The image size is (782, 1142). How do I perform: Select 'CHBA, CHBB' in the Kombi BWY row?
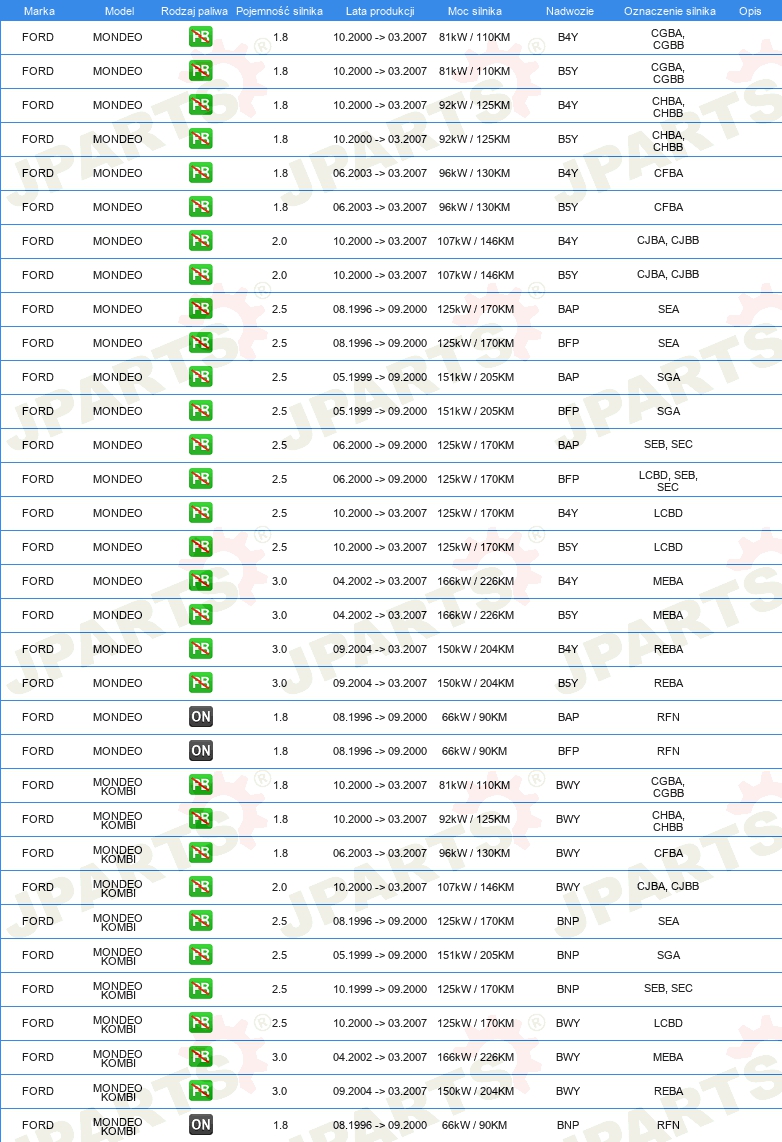(x=668, y=821)
